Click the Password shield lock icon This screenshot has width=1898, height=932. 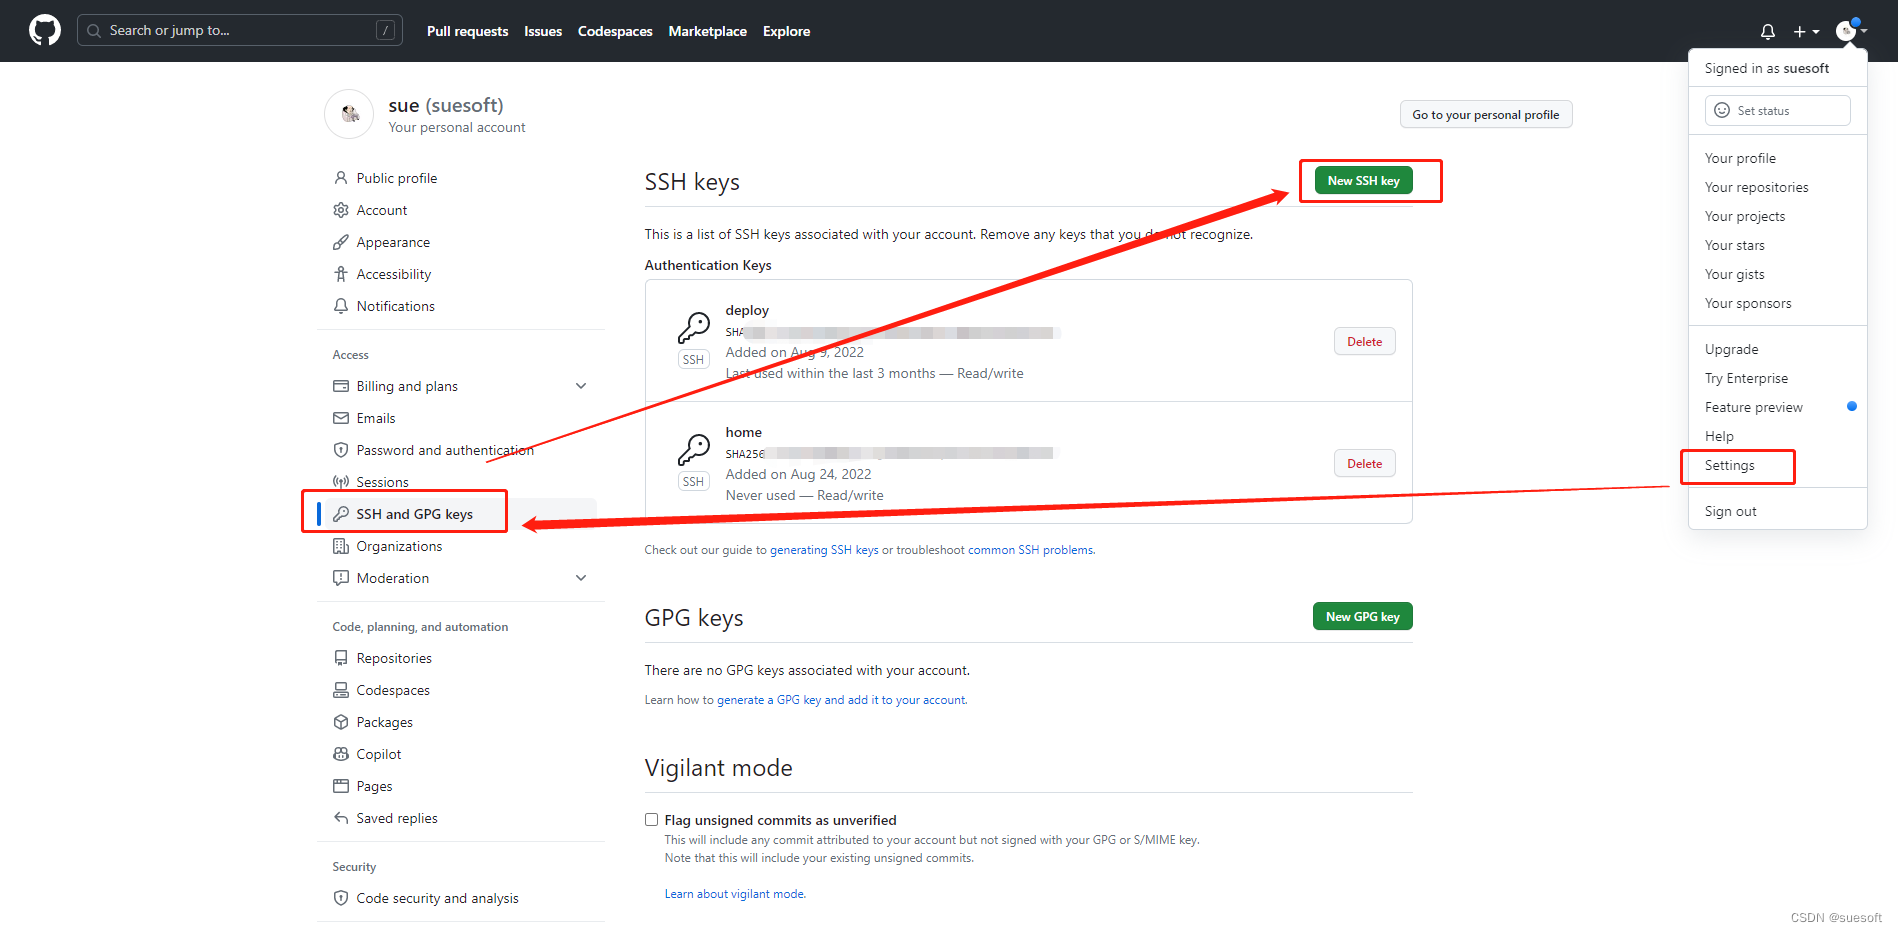(341, 450)
